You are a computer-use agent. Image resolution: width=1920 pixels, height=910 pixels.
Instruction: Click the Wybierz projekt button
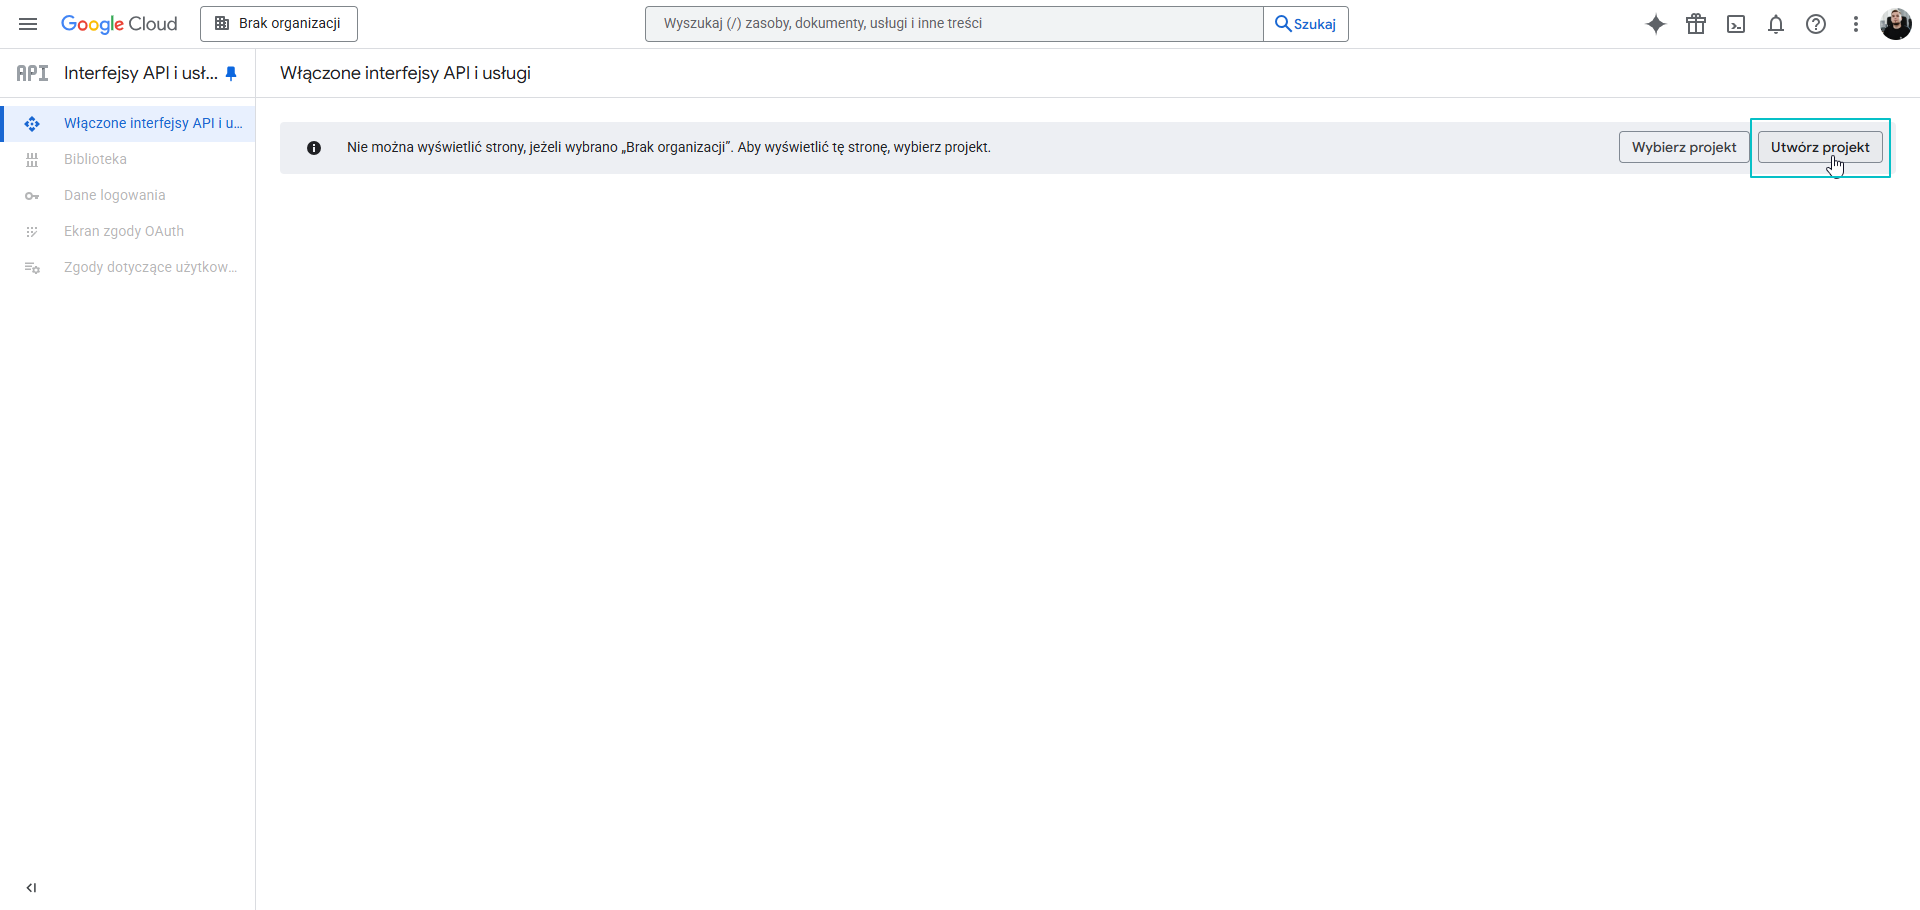click(1684, 147)
